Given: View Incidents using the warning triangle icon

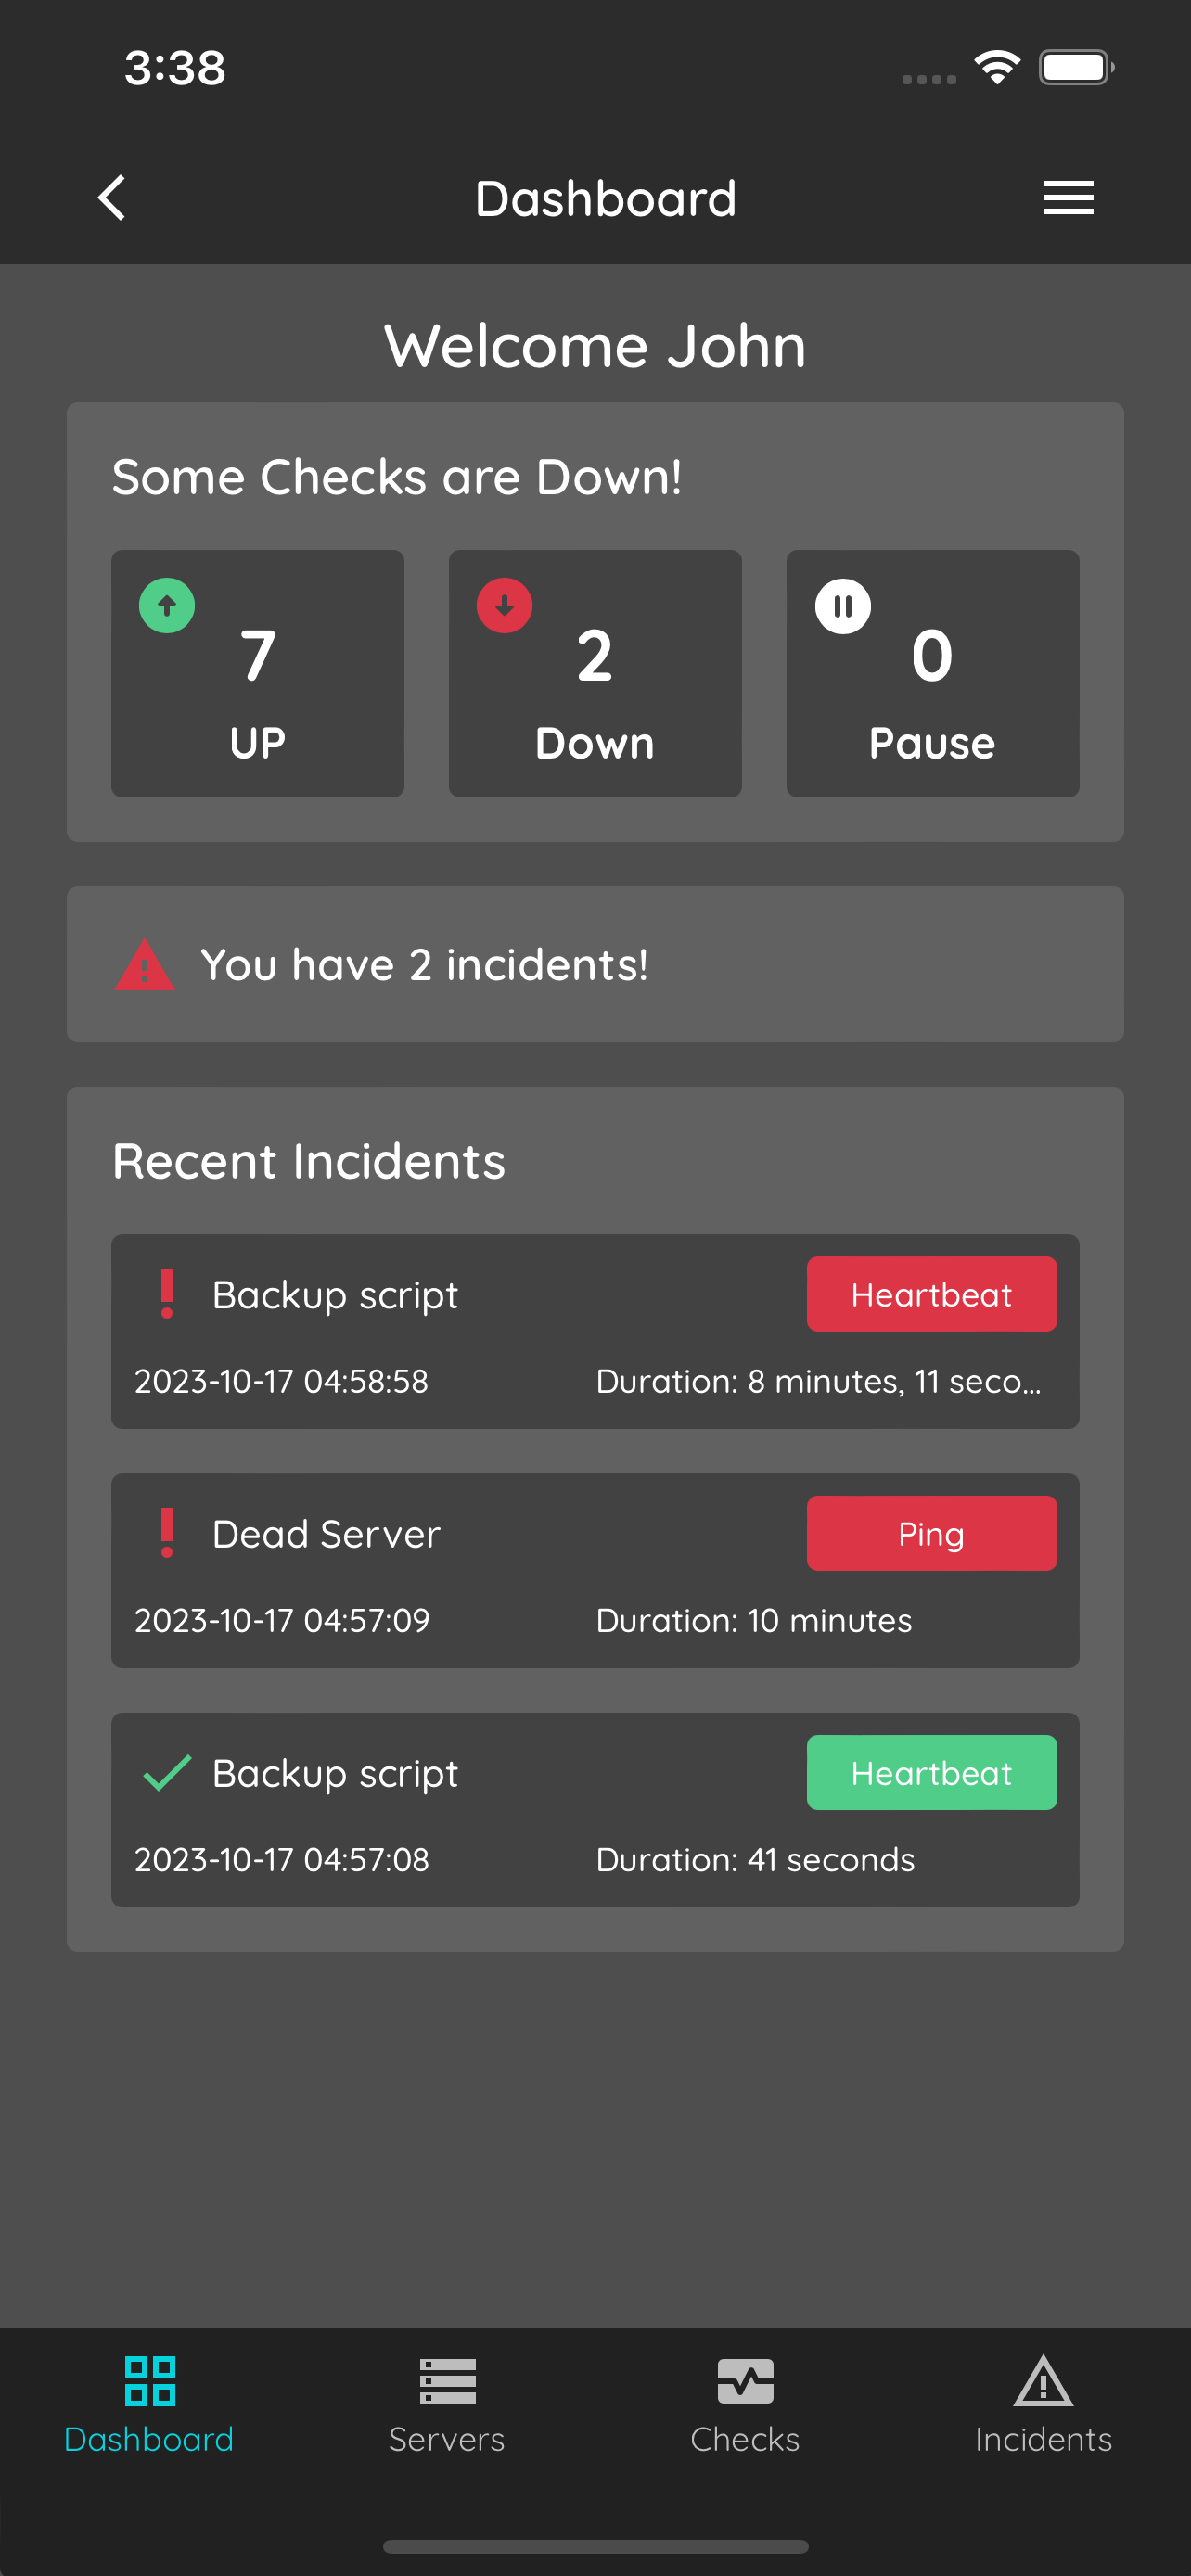Looking at the screenshot, I should (1043, 2380).
